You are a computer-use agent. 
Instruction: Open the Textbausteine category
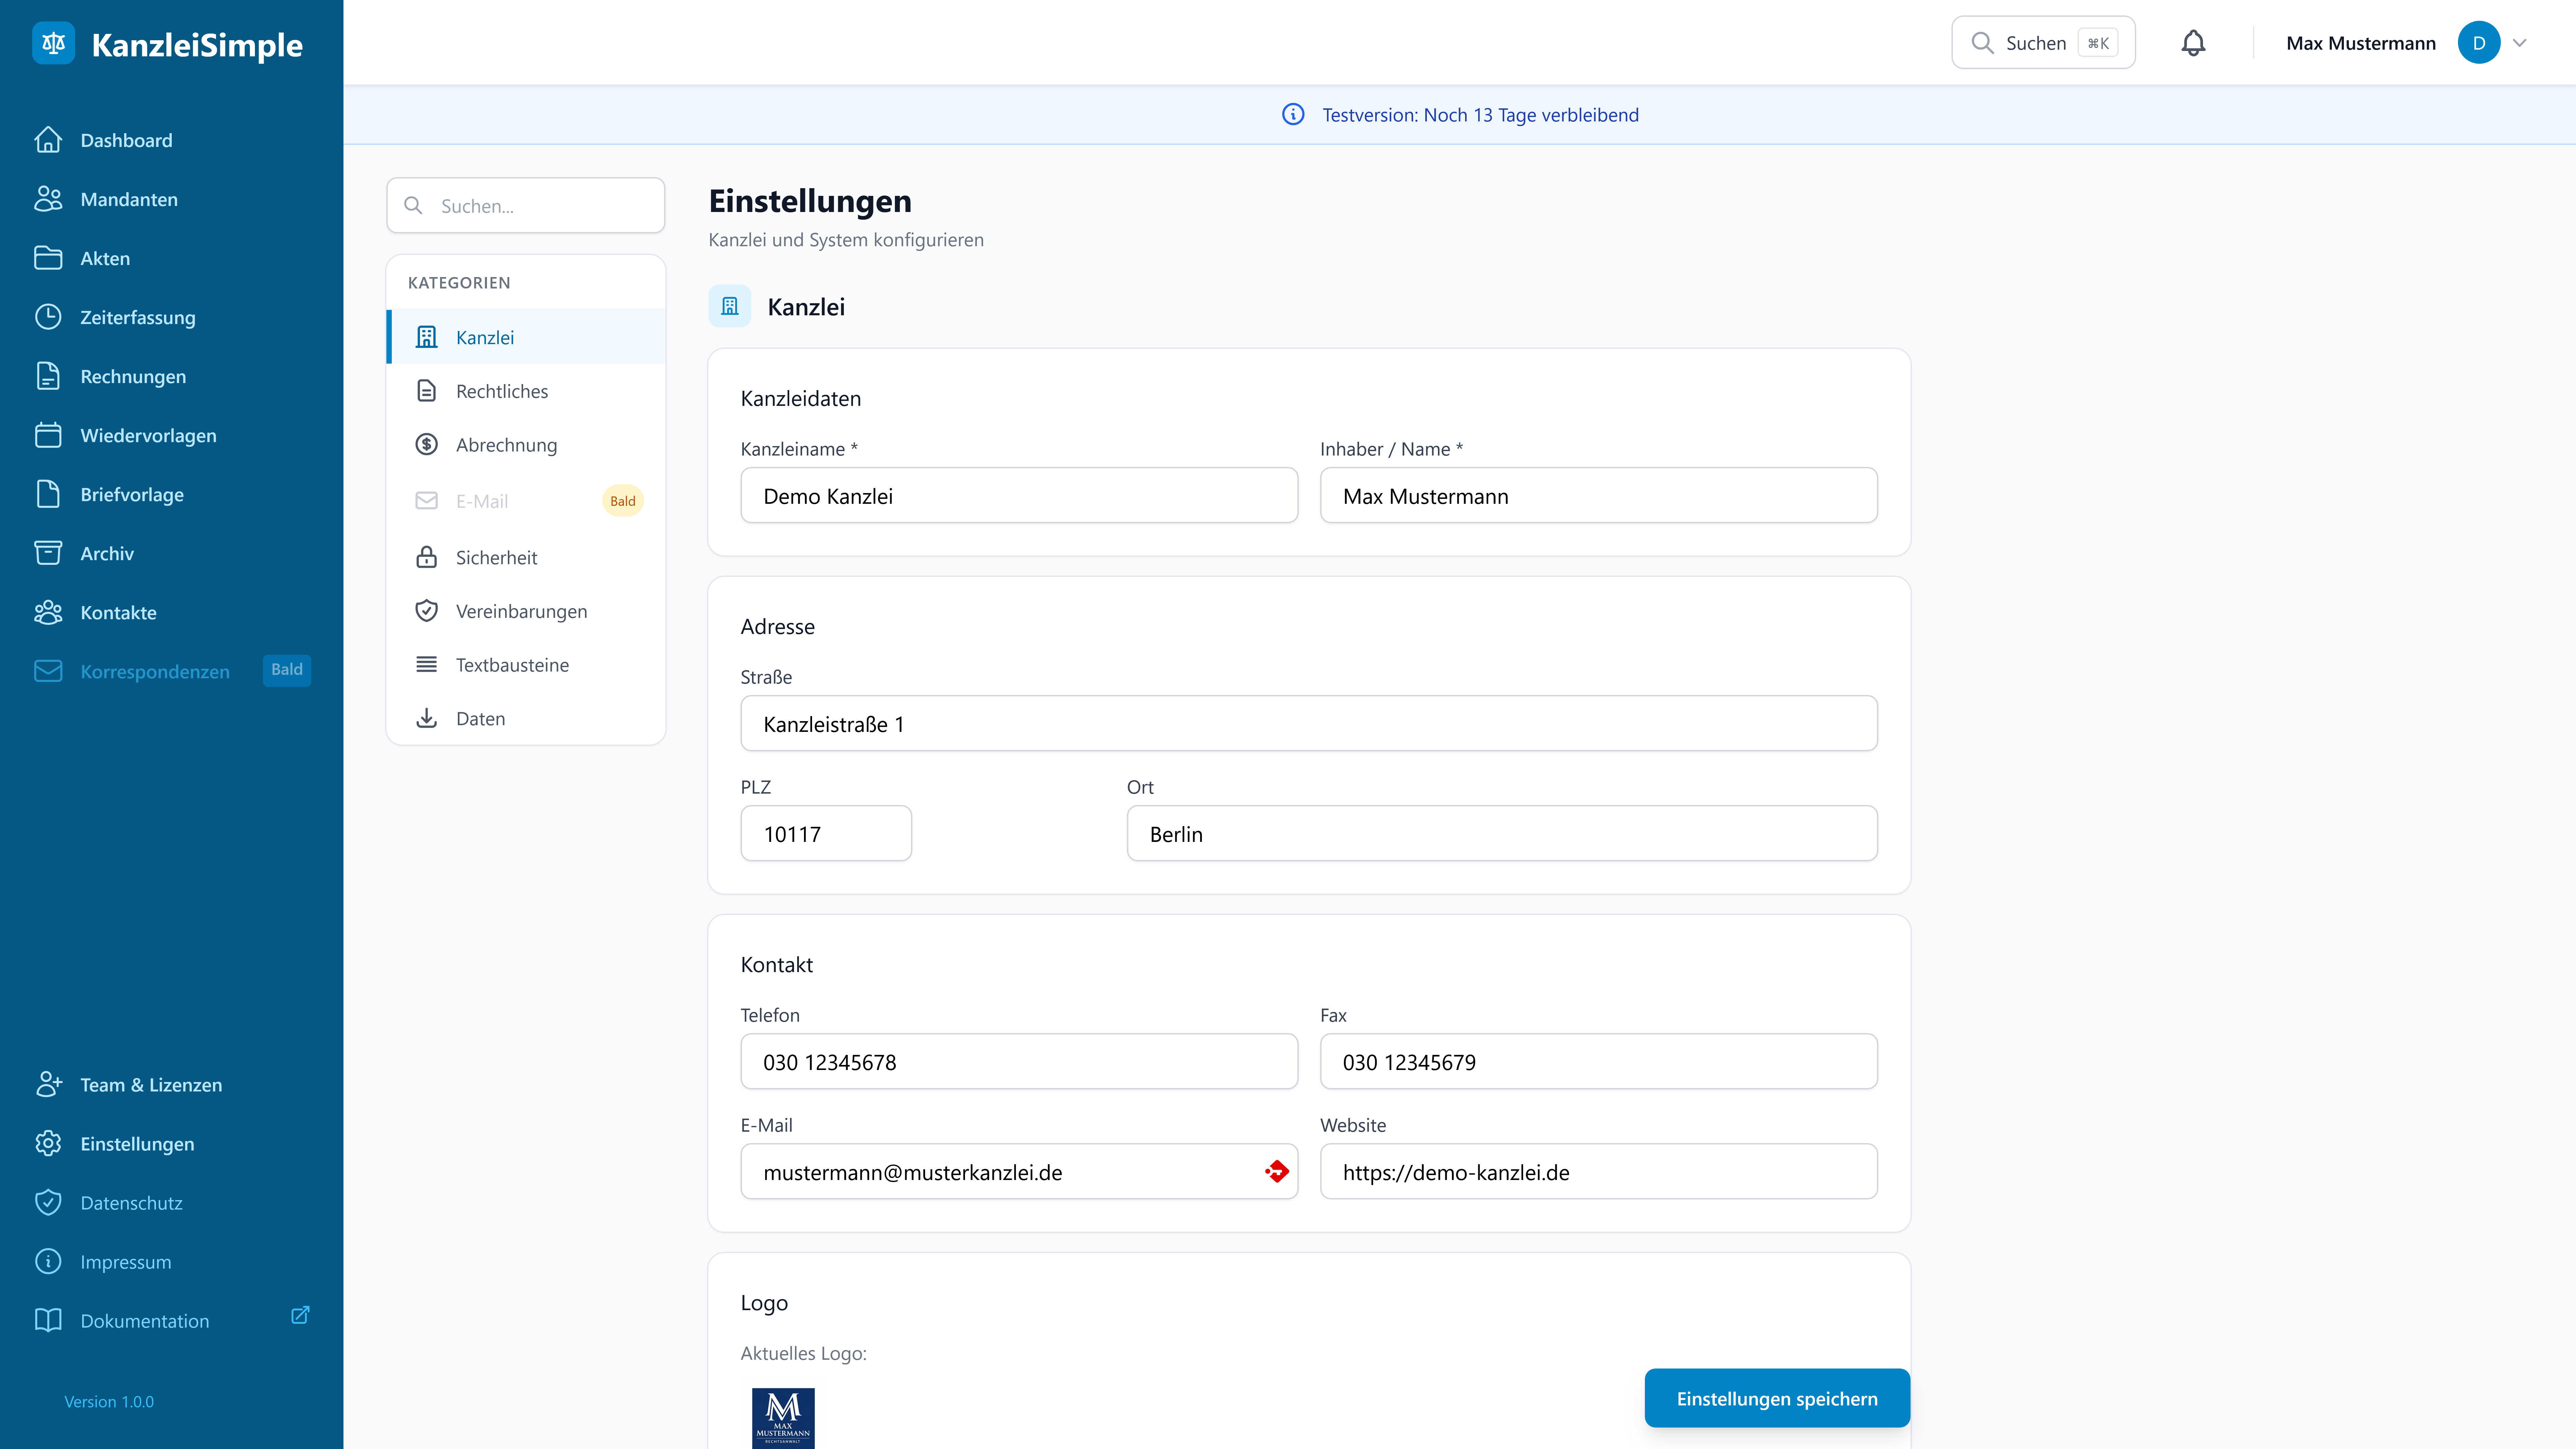[x=512, y=665]
